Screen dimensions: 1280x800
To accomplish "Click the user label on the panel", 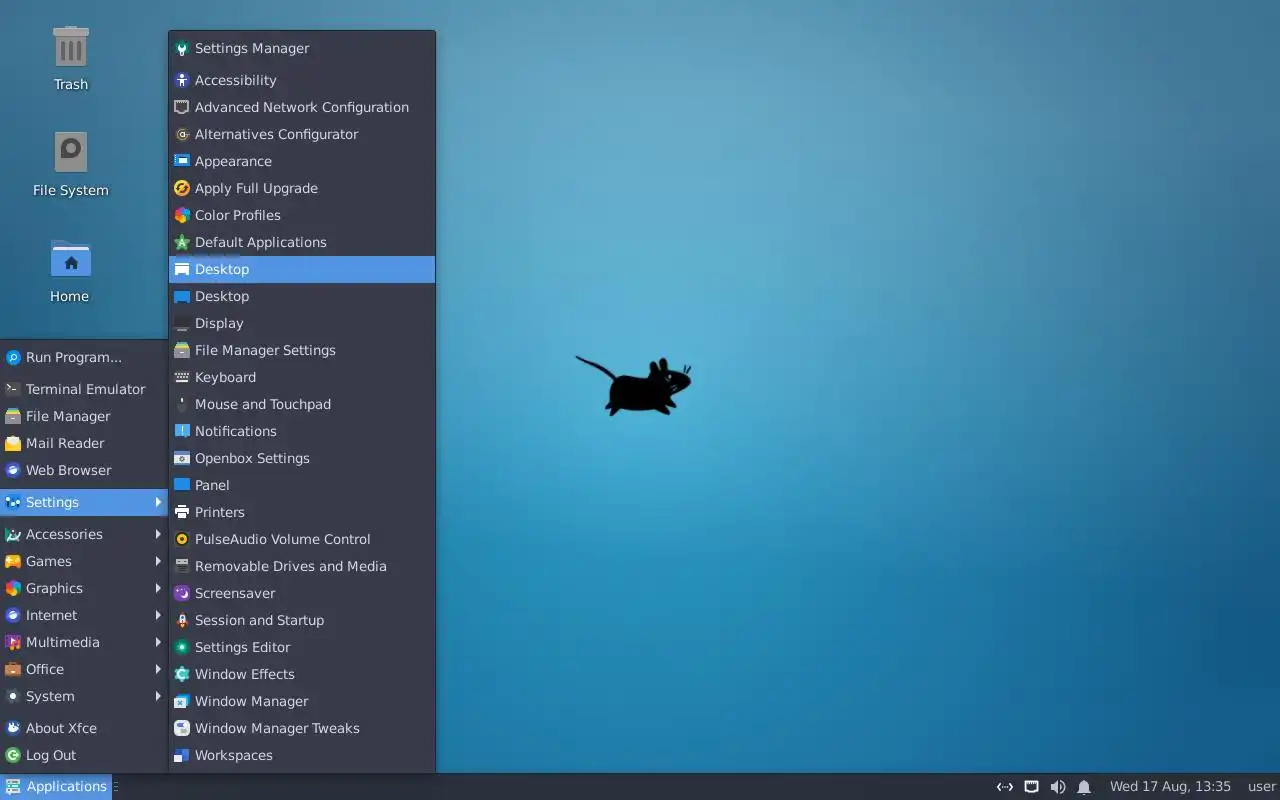I will 1261,787.
